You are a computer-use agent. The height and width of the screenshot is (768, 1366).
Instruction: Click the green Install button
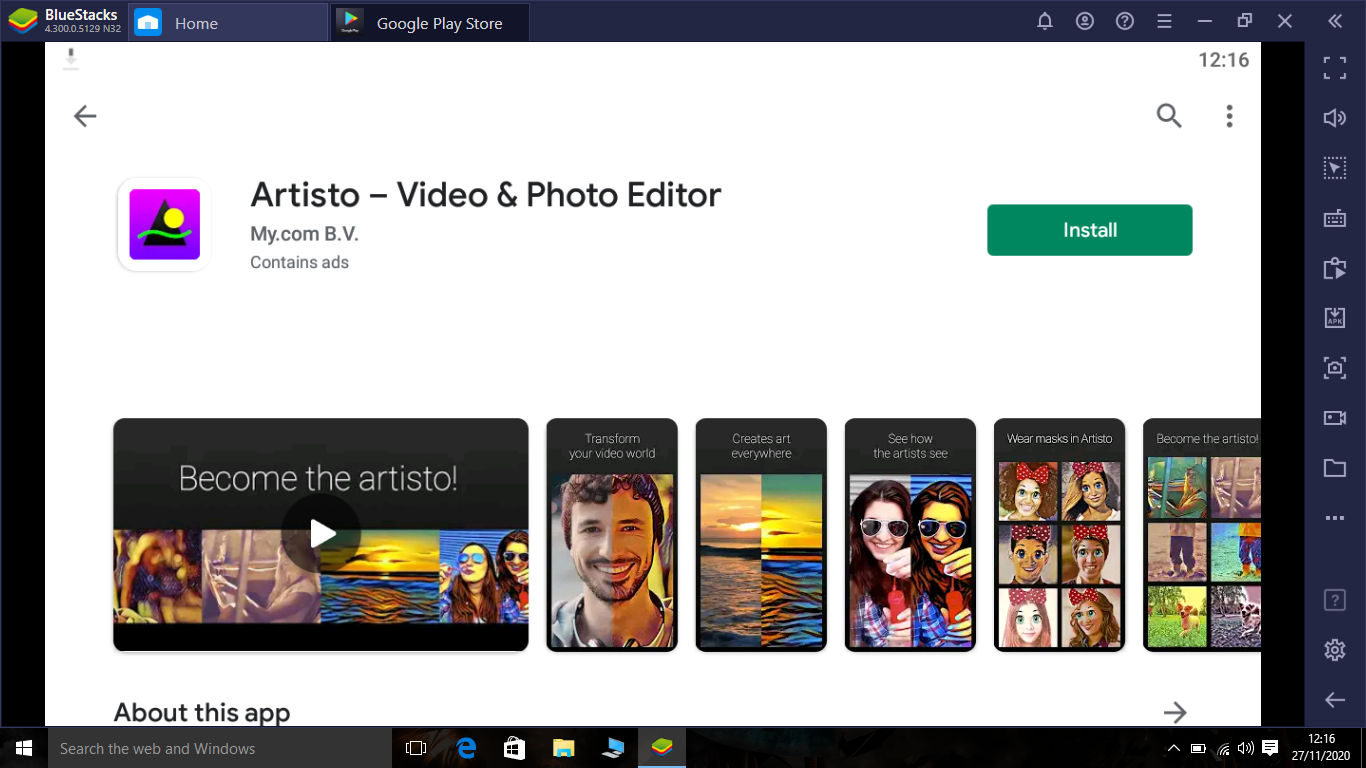(1089, 230)
